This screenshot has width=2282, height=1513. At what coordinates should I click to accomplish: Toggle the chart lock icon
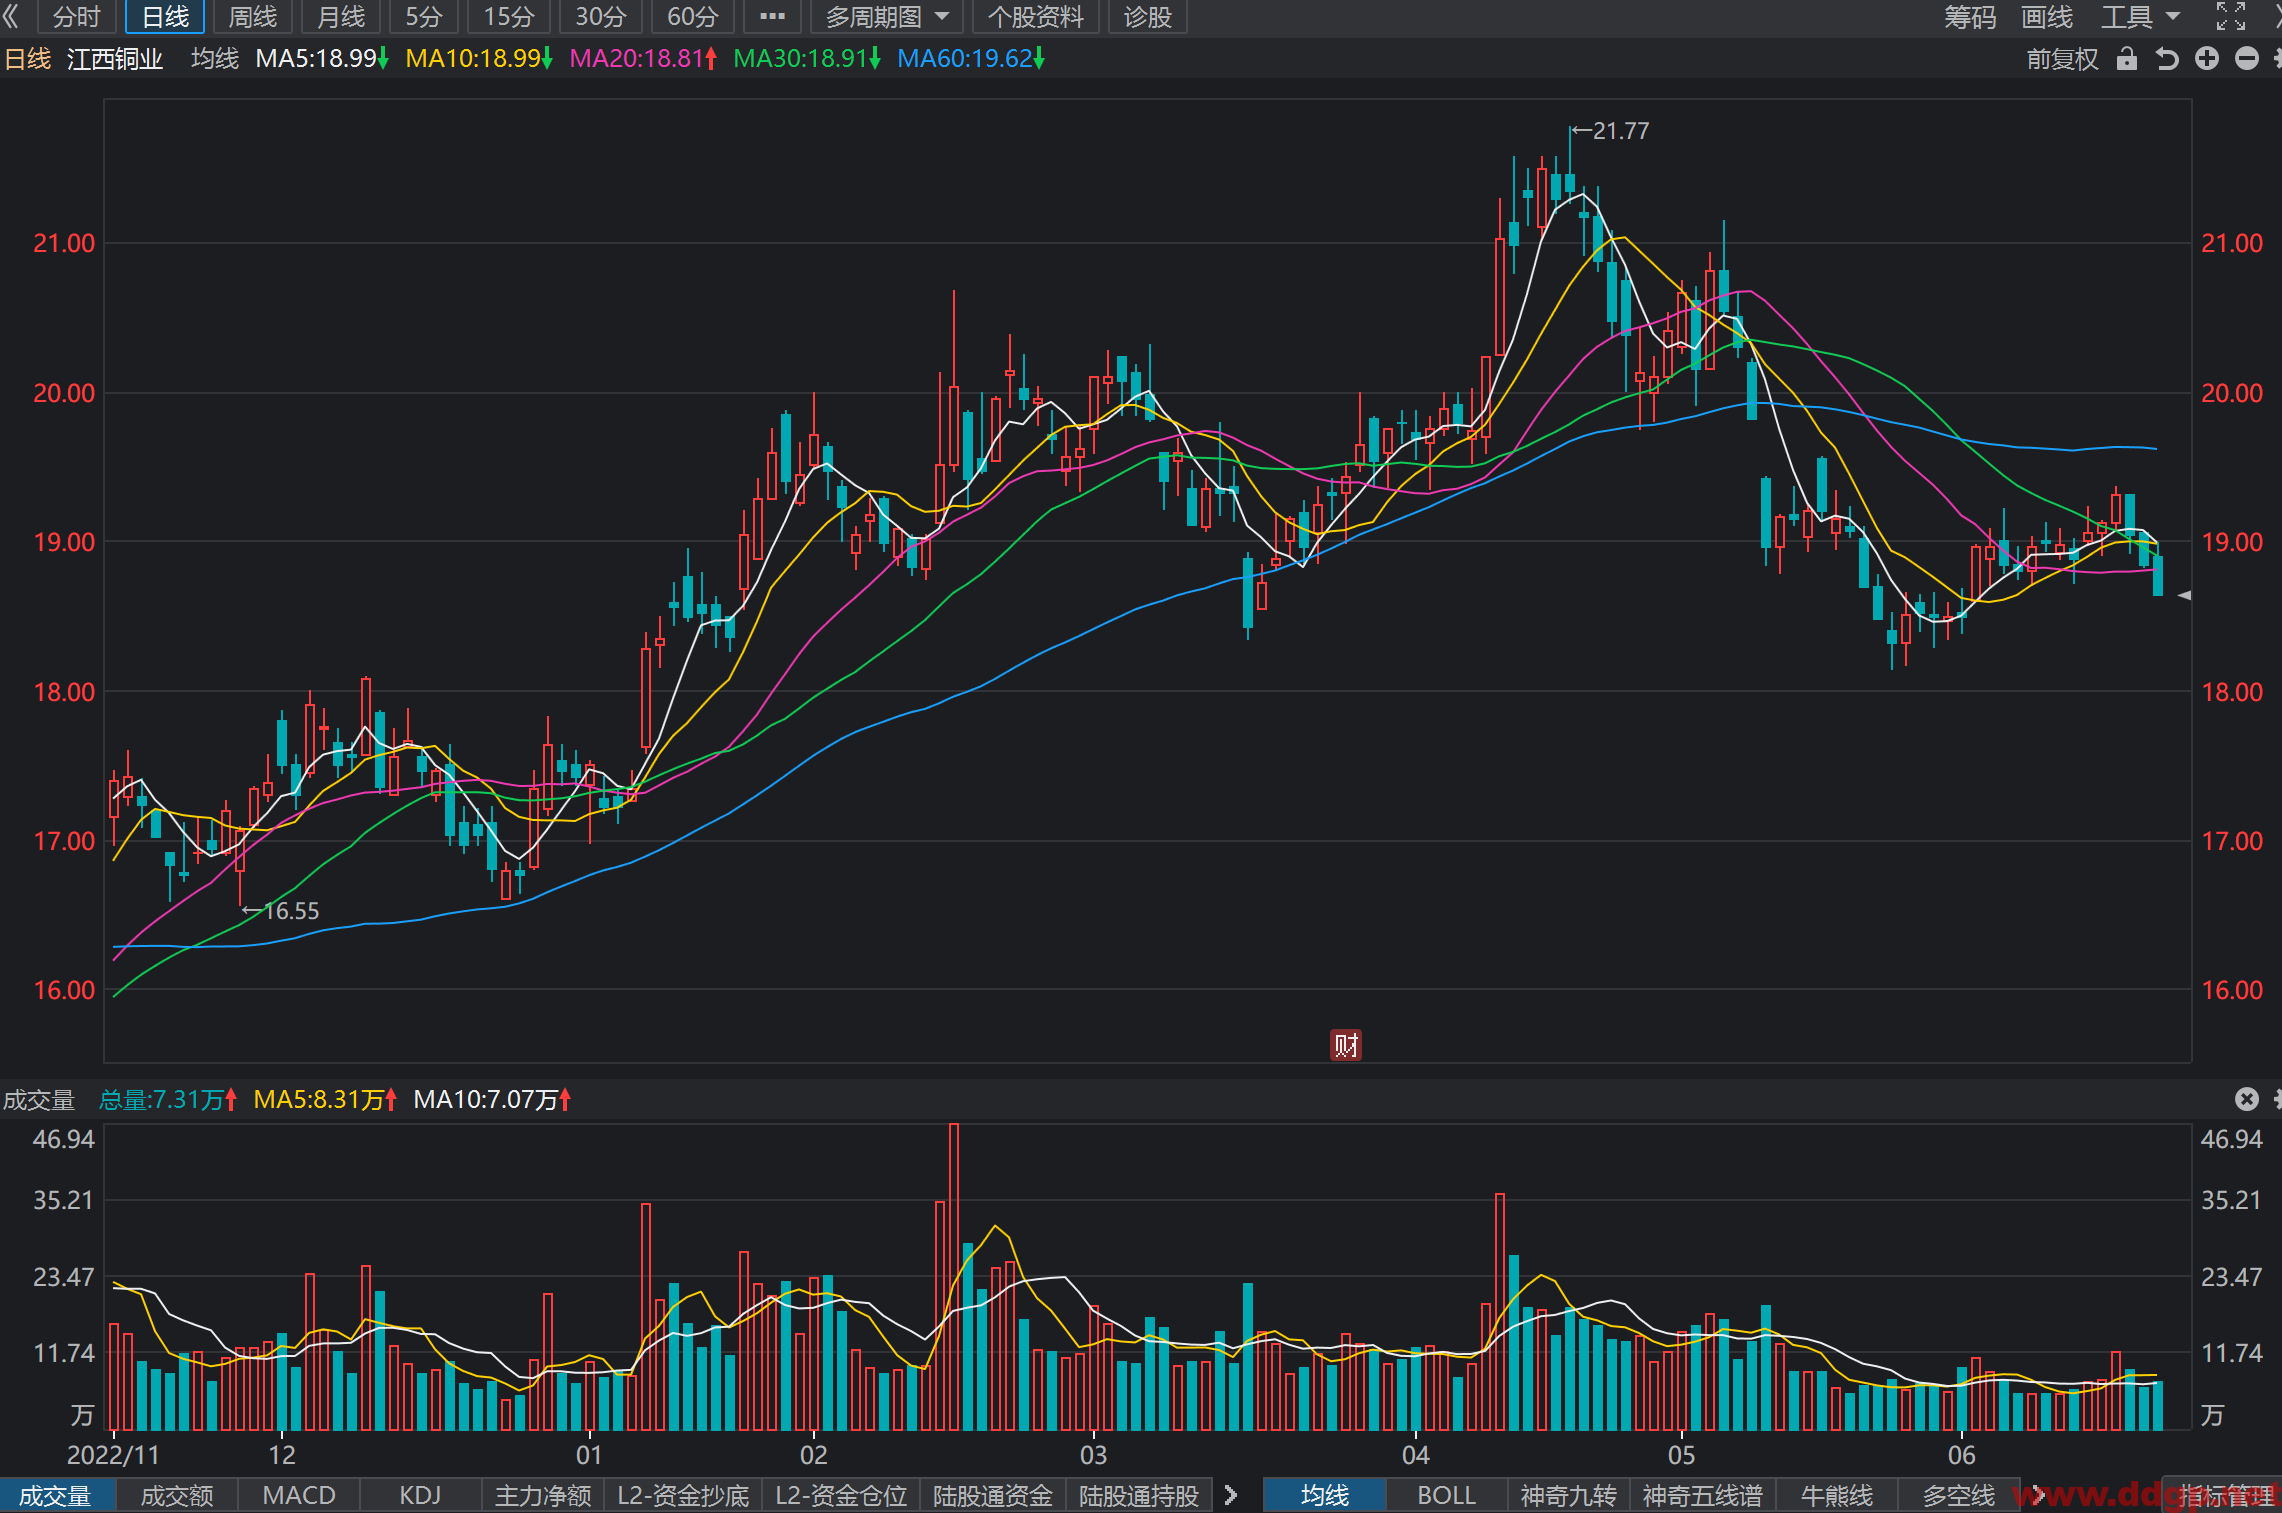tap(2127, 59)
